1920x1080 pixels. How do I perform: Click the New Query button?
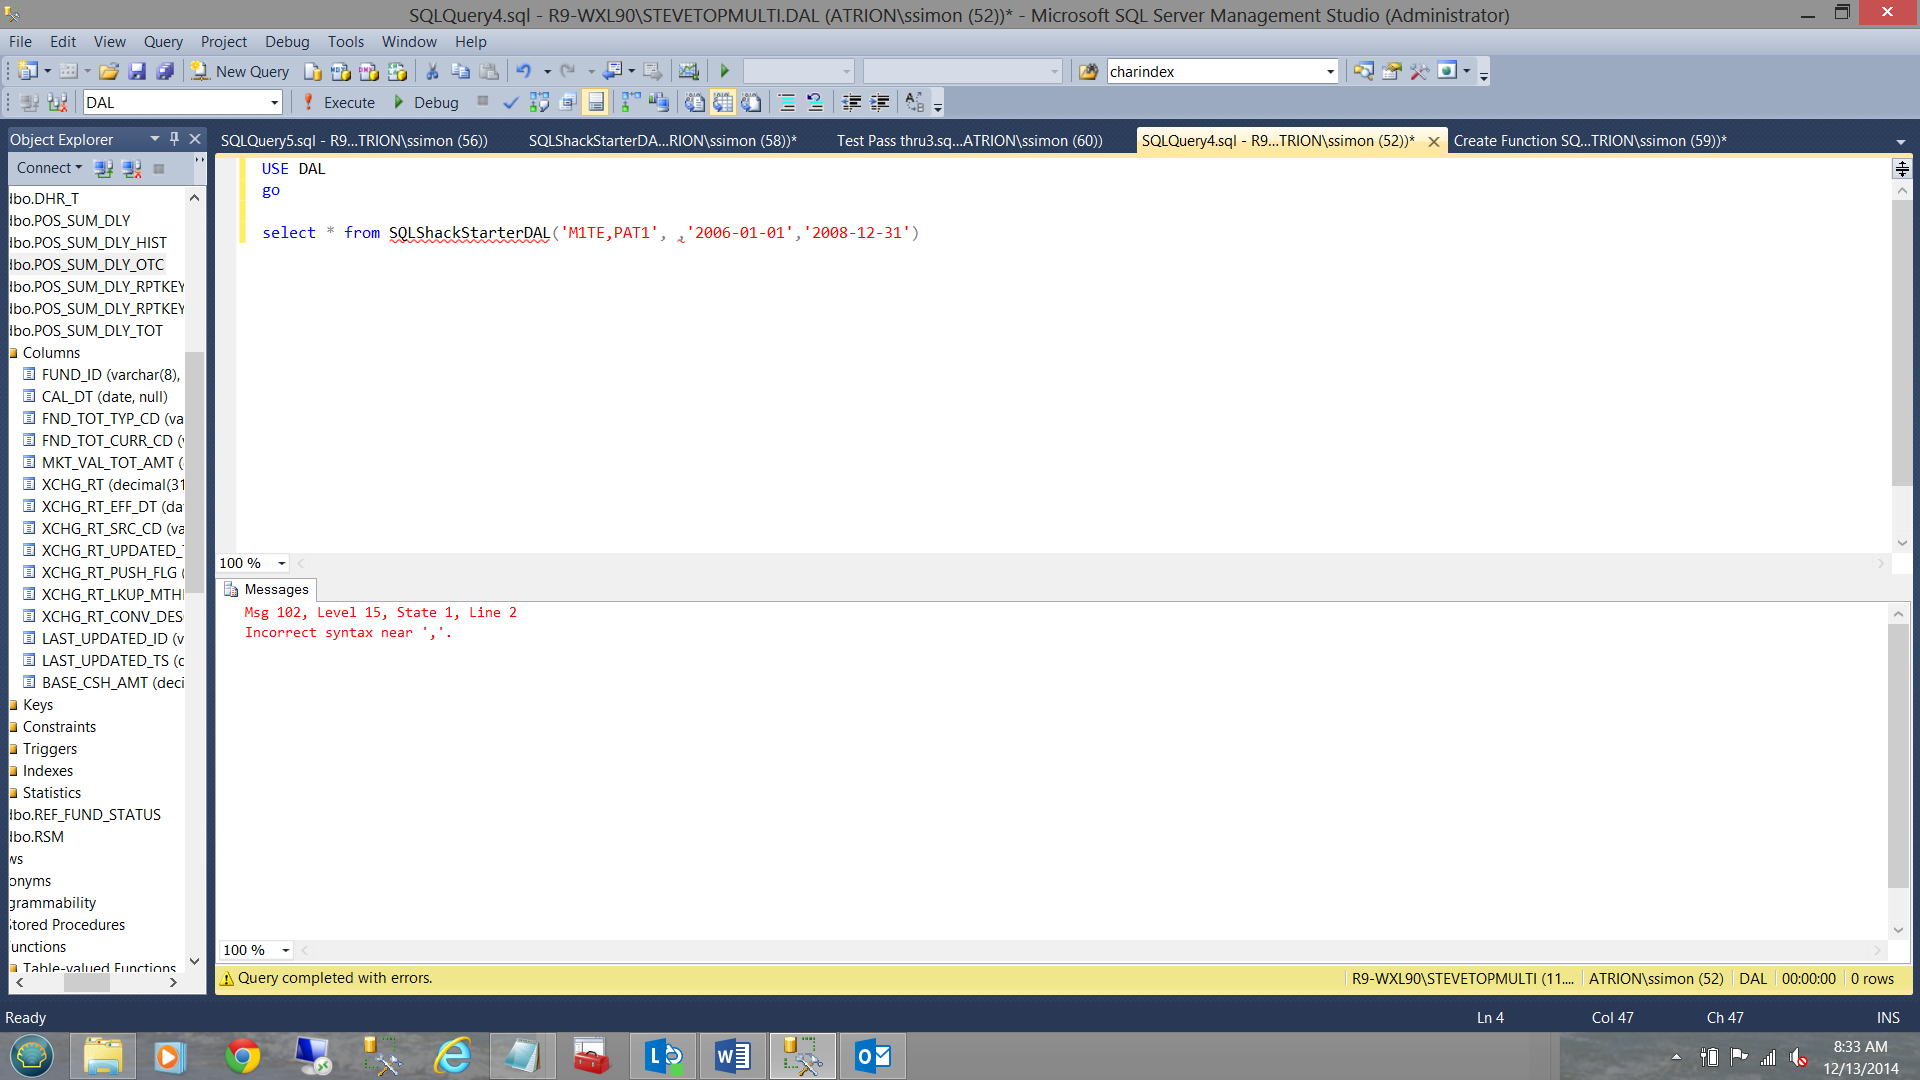click(x=241, y=71)
